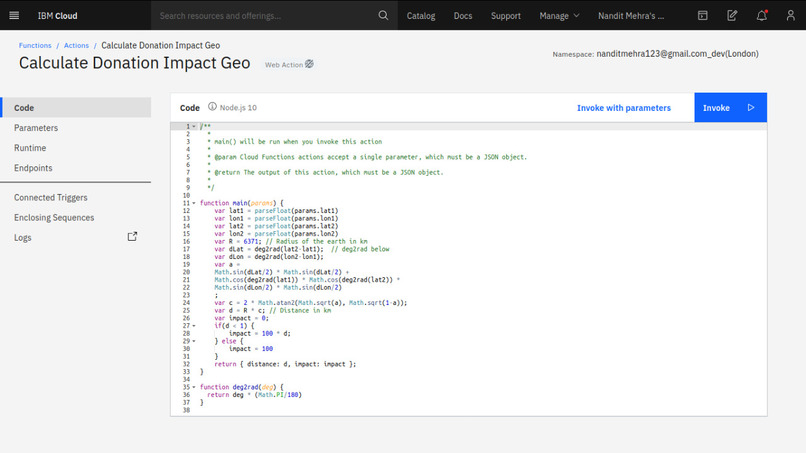Collapse the if block fold at line 27
The height and width of the screenshot is (453, 806).
click(x=194, y=325)
